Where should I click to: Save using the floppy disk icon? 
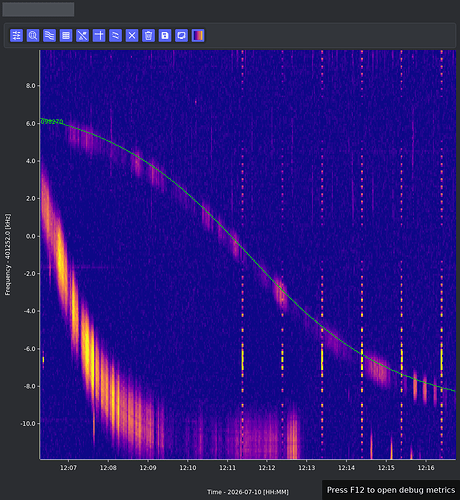click(165, 35)
